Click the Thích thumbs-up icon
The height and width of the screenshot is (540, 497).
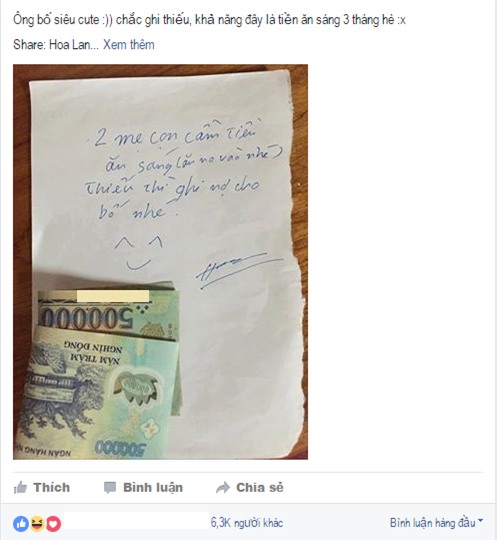[x=20, y=487]
